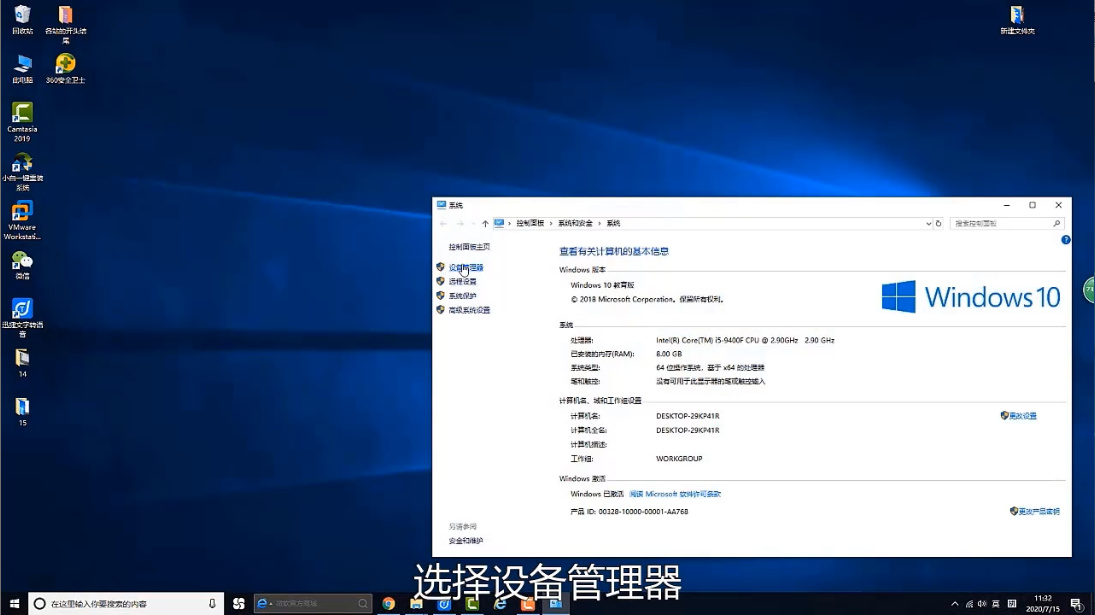Image resolution: width=1095 pixels, height=615 pixels.
Task: Click the Up arrow in navigation bar
Action: 485,224
